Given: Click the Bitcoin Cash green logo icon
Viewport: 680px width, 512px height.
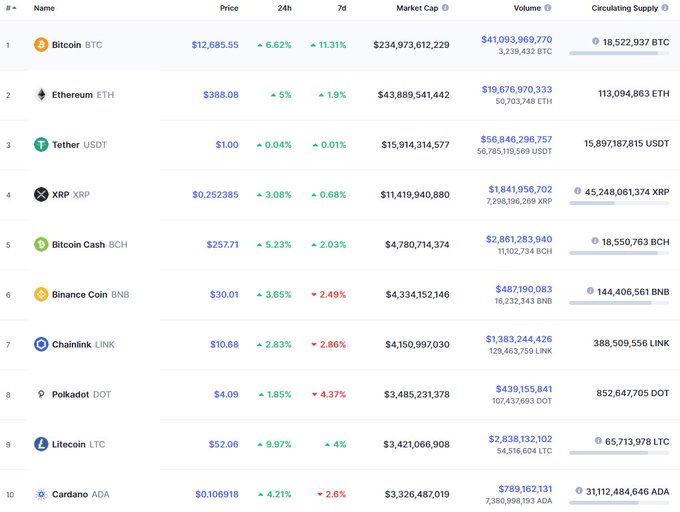Looking at the screenshot, I should click(41, 245).
